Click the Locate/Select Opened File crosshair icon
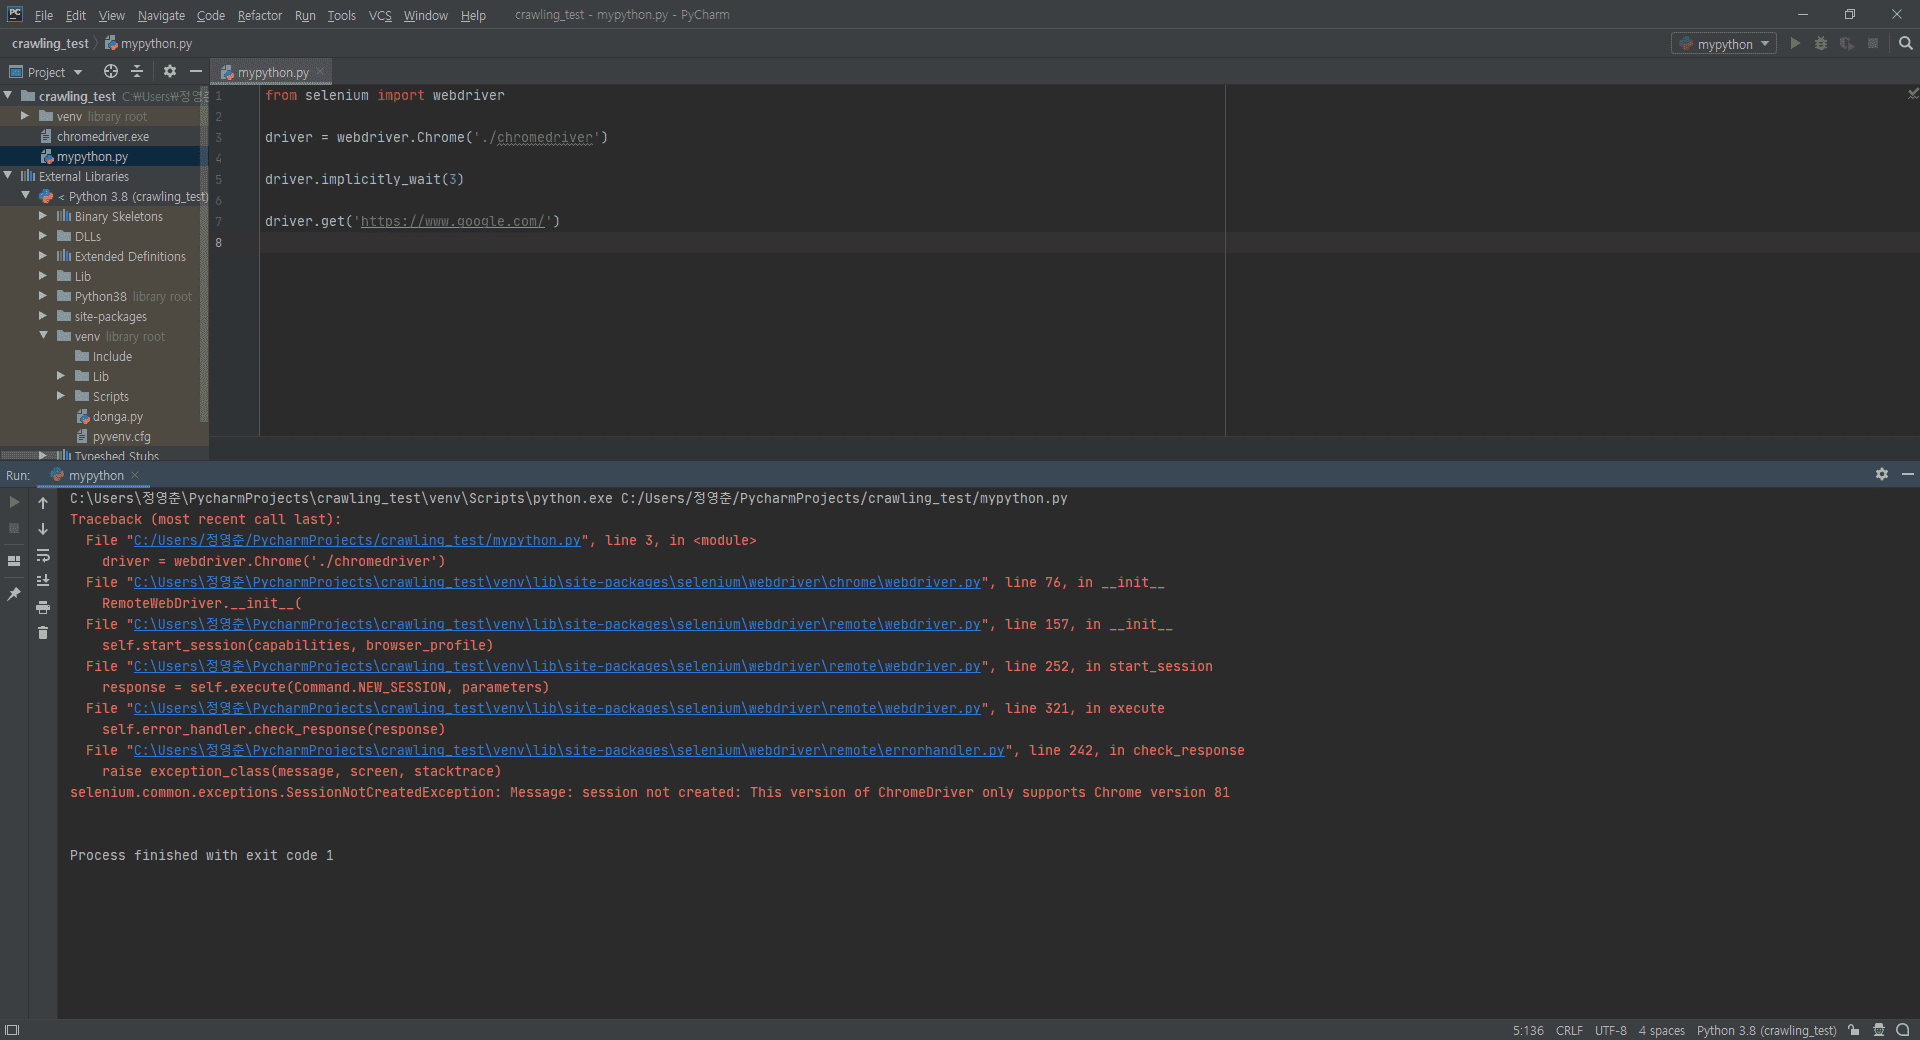 (x=111, y=72)
